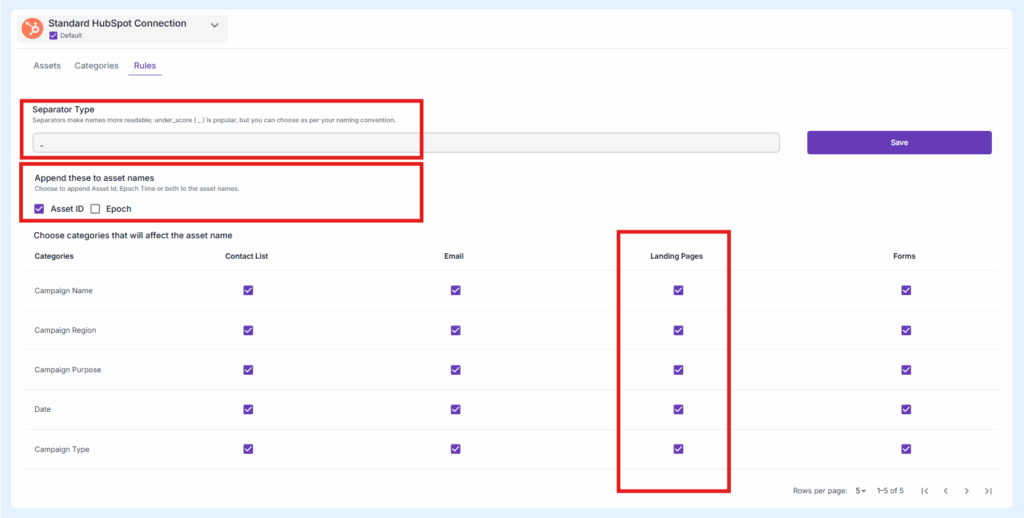This screenshot has height=518, width=1024.
Task: Uncheck Campaign Name for Contact List
Action: (248, 290)
